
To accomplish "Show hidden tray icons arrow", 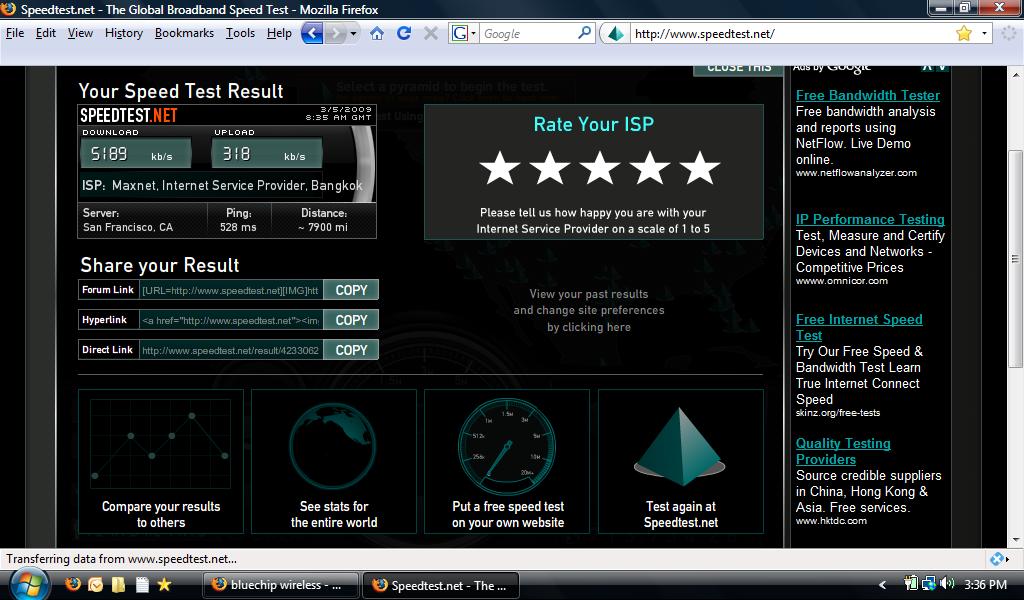I will click(x=883, y=585).
